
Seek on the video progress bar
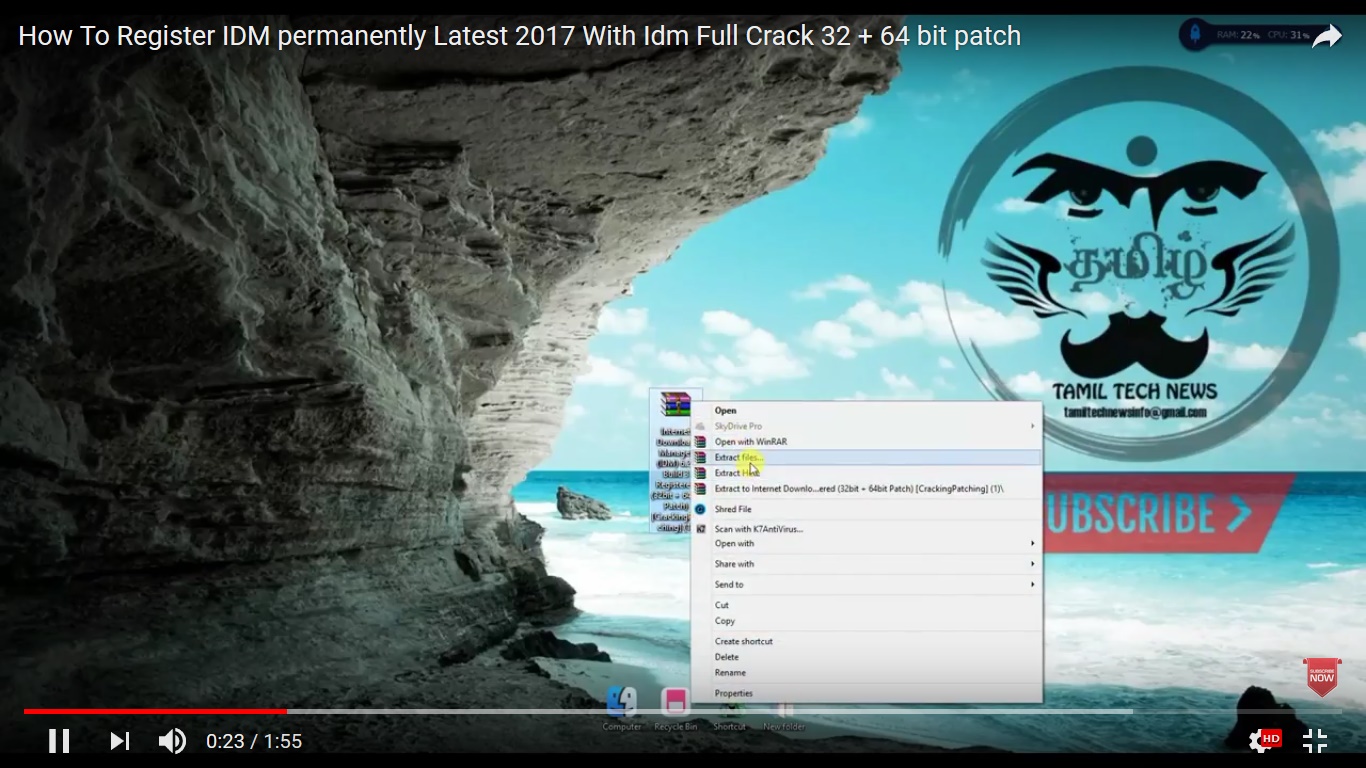coord(683,711)
